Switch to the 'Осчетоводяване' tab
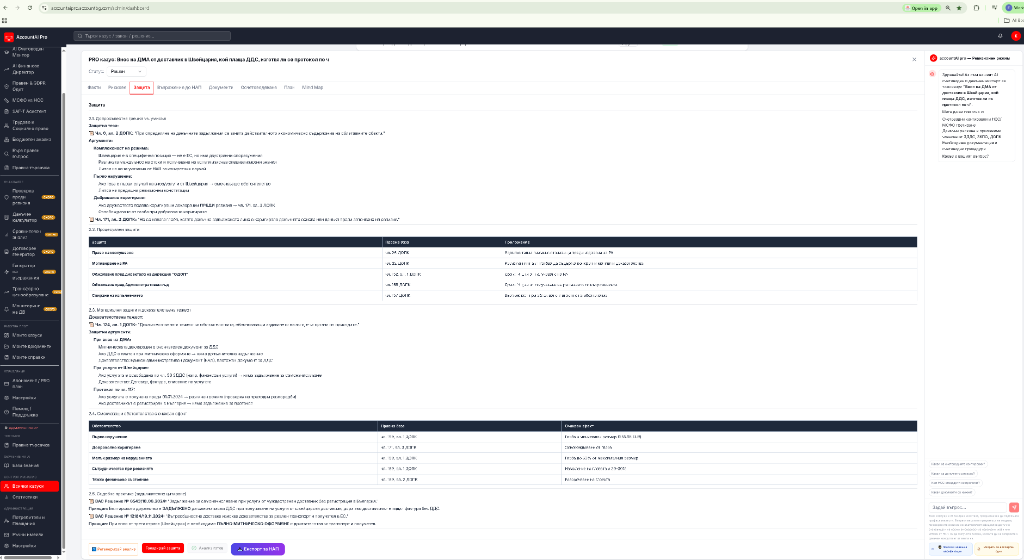1024x560 pixels. pos(259,87)
